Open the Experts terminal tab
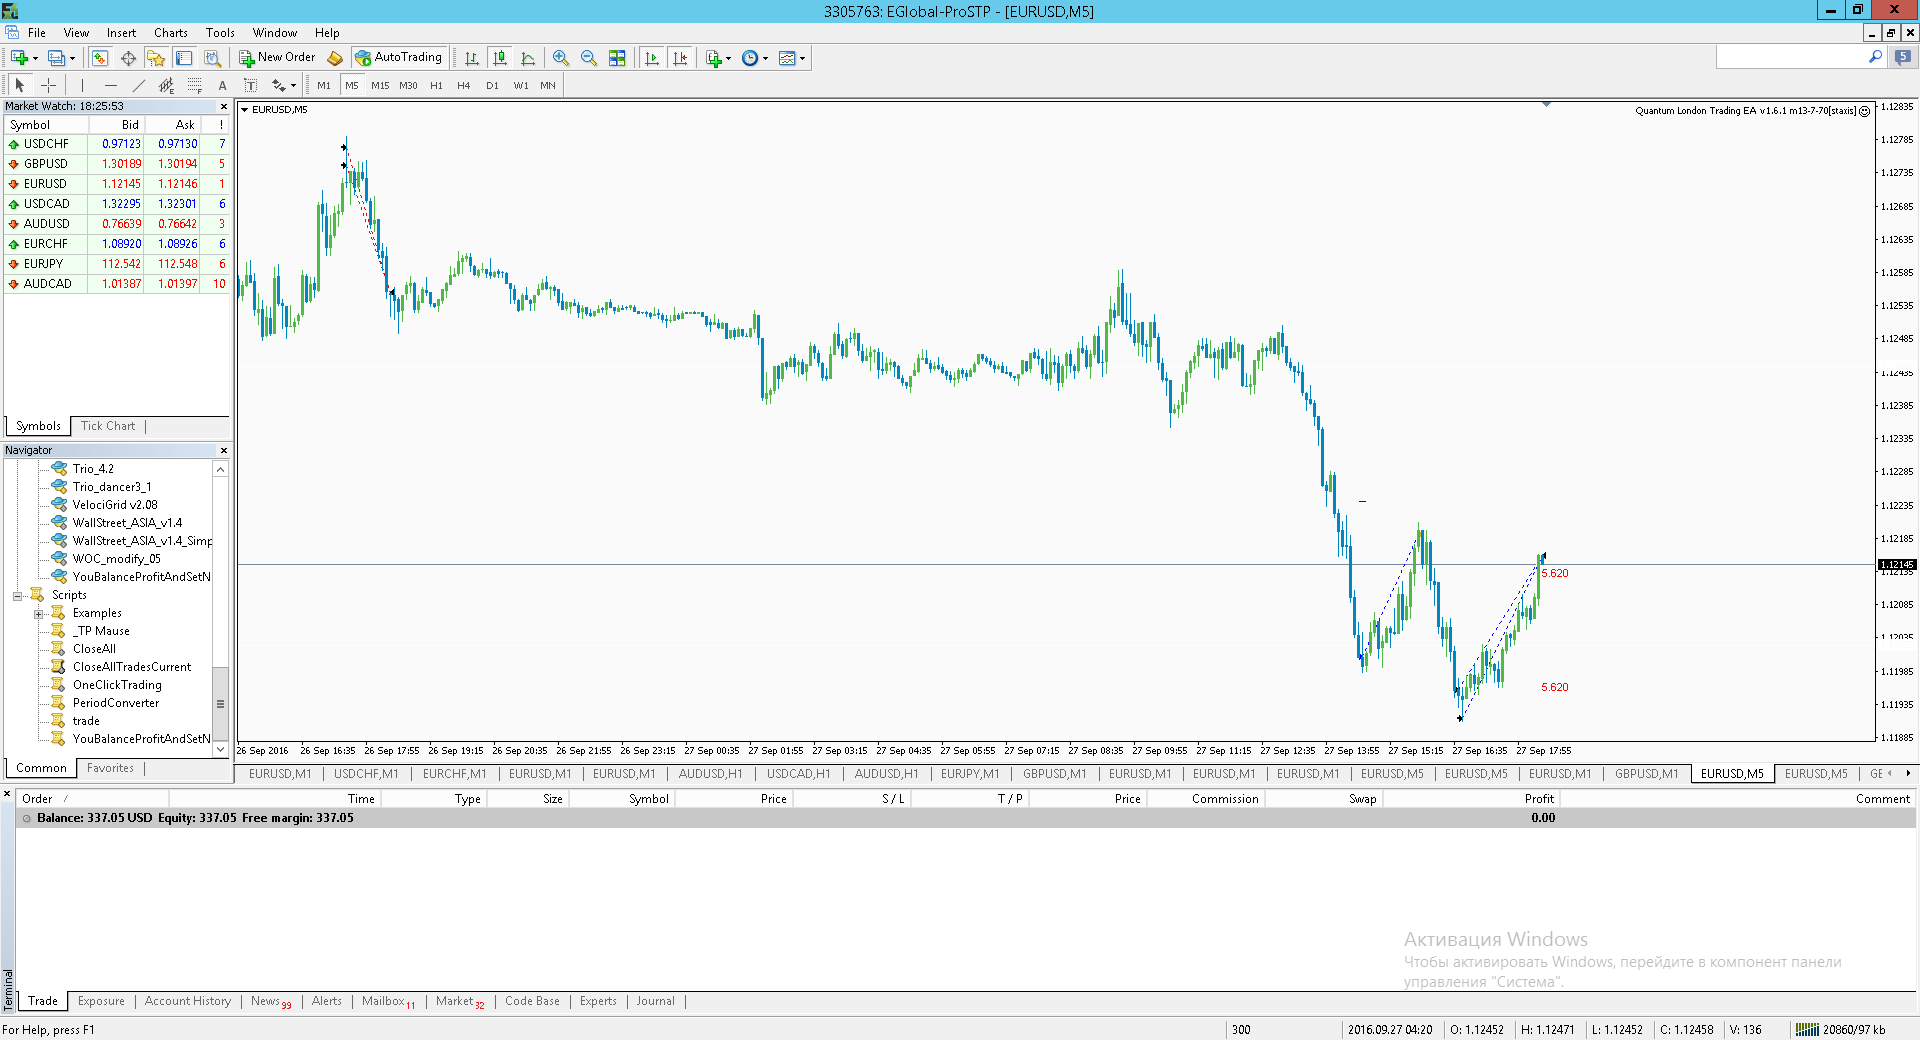Screen dimensions: 1920x1040 [x=598, y=1001]
